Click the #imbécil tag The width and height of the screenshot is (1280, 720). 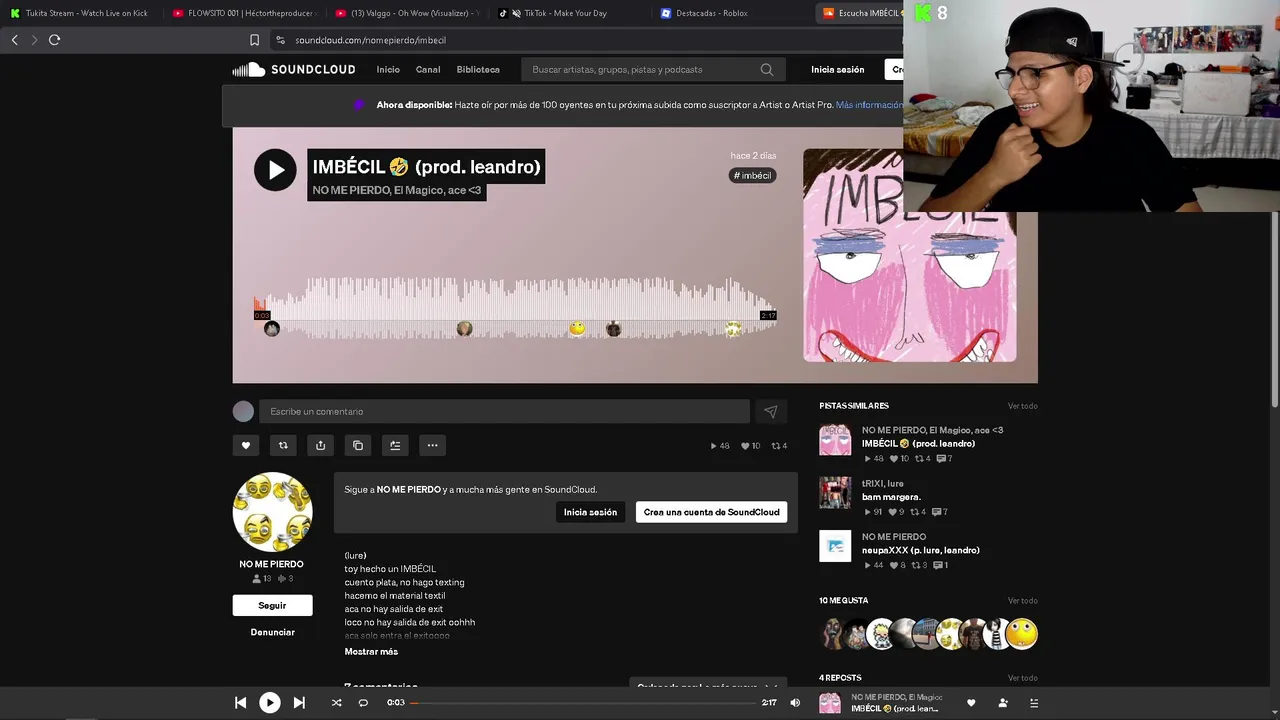753,176
